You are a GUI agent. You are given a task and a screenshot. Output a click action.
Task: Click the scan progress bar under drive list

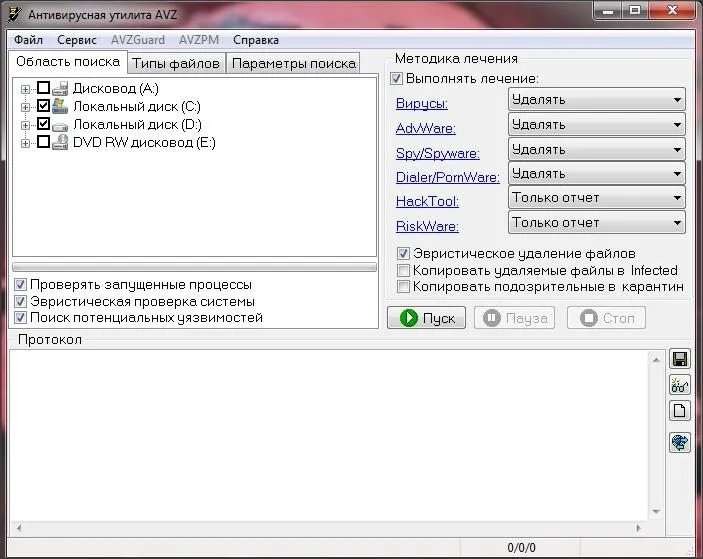(194, 267)
